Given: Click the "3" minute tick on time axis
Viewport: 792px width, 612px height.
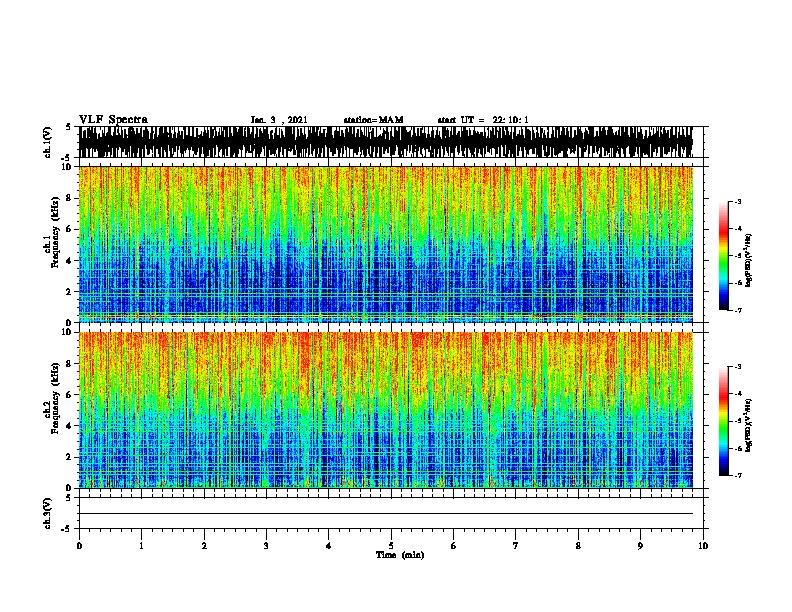Looking at the screenshot, I should click(266, 546).
